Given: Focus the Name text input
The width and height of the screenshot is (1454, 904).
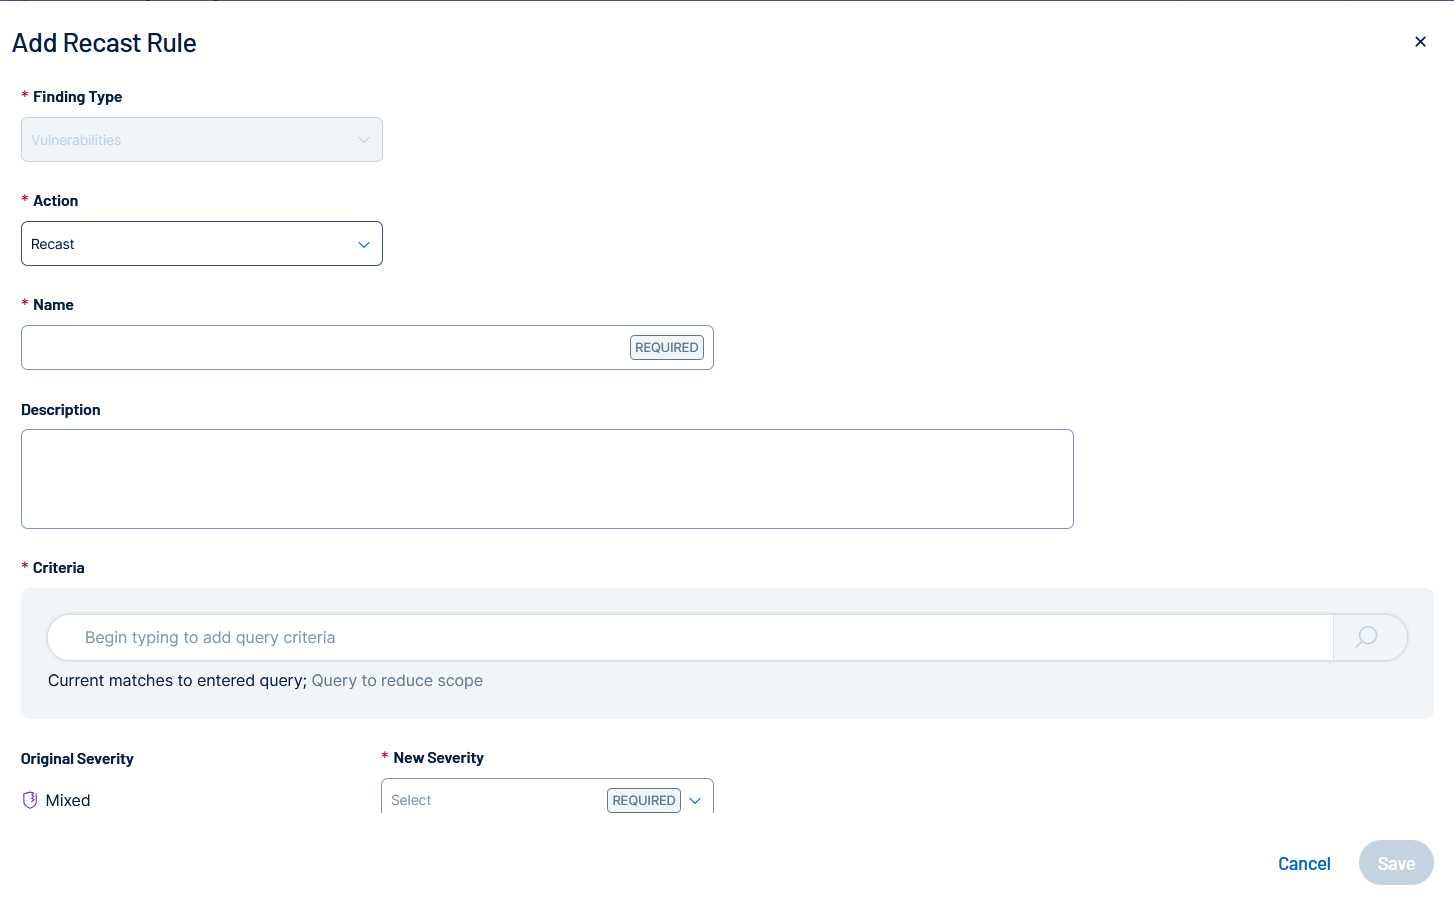Looking at the screenshot, I should click(x=320, y=348).
